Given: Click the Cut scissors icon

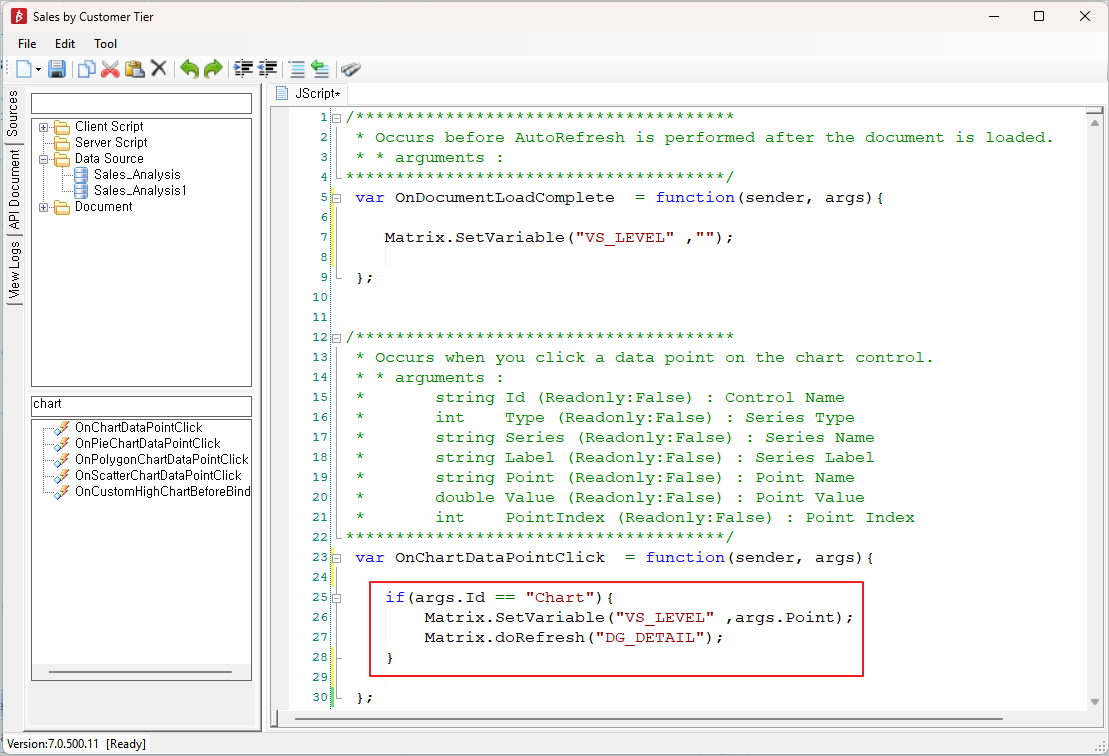Looking at the screenshot, I should (110, 69).
